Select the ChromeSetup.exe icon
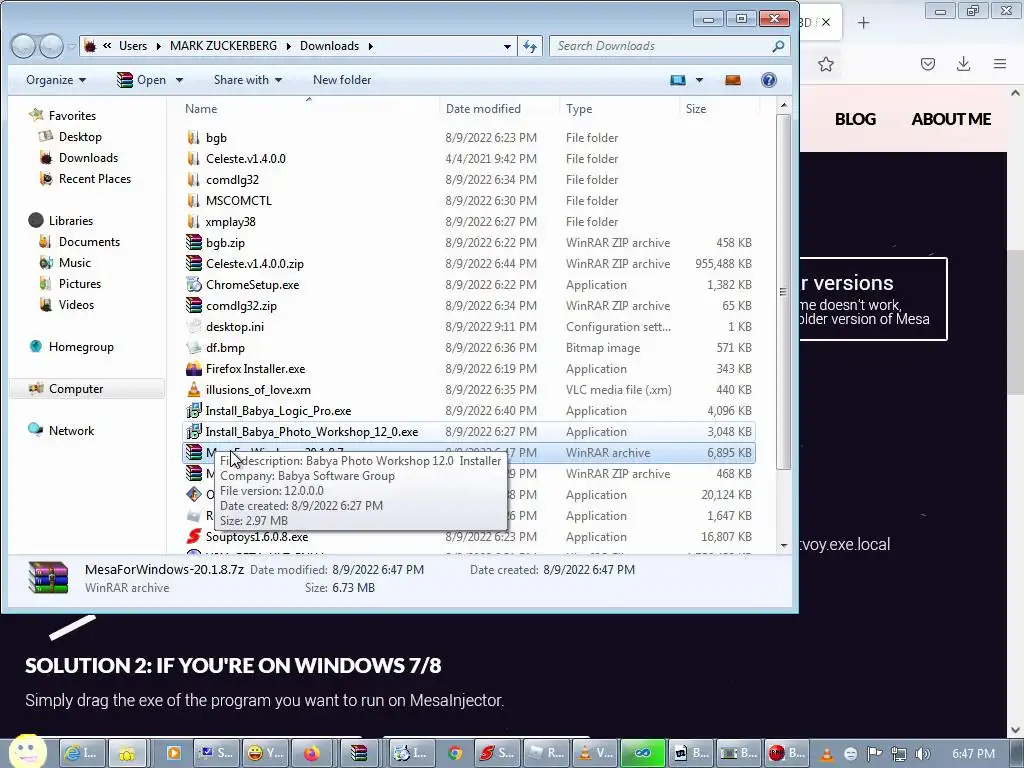The image size is (1024, 768). pos(193,285)
